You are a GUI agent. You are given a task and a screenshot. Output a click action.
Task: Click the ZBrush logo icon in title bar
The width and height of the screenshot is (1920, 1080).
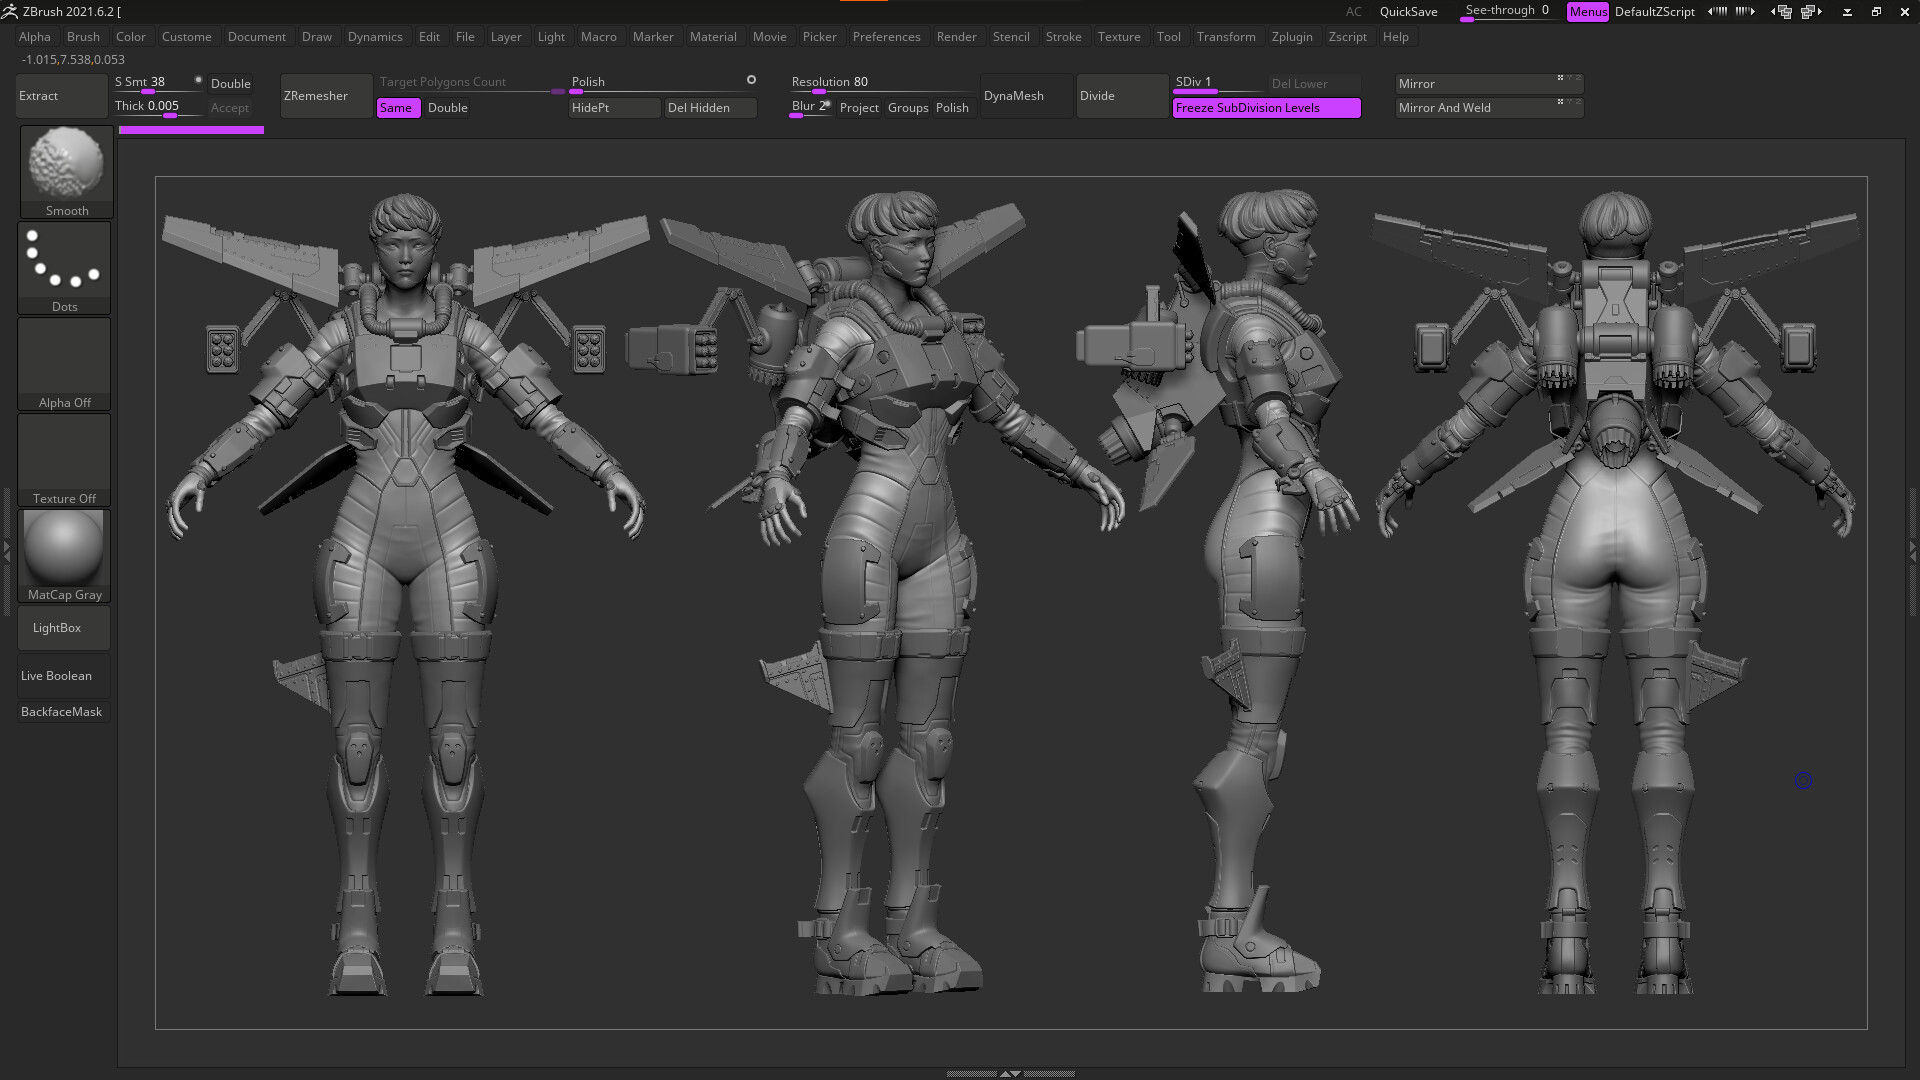pos(10,11)
